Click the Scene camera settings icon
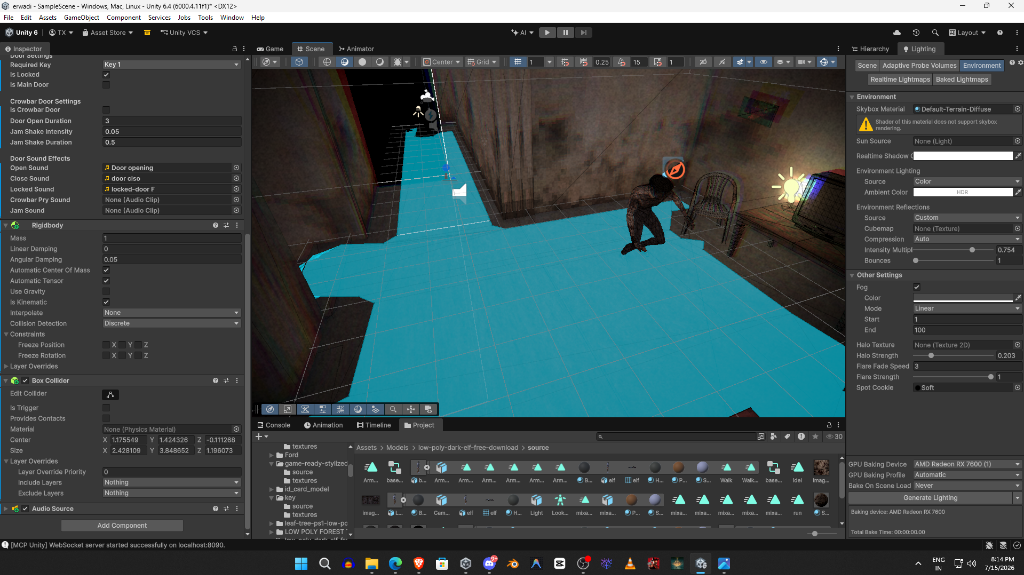 click(x=805, y=62)
